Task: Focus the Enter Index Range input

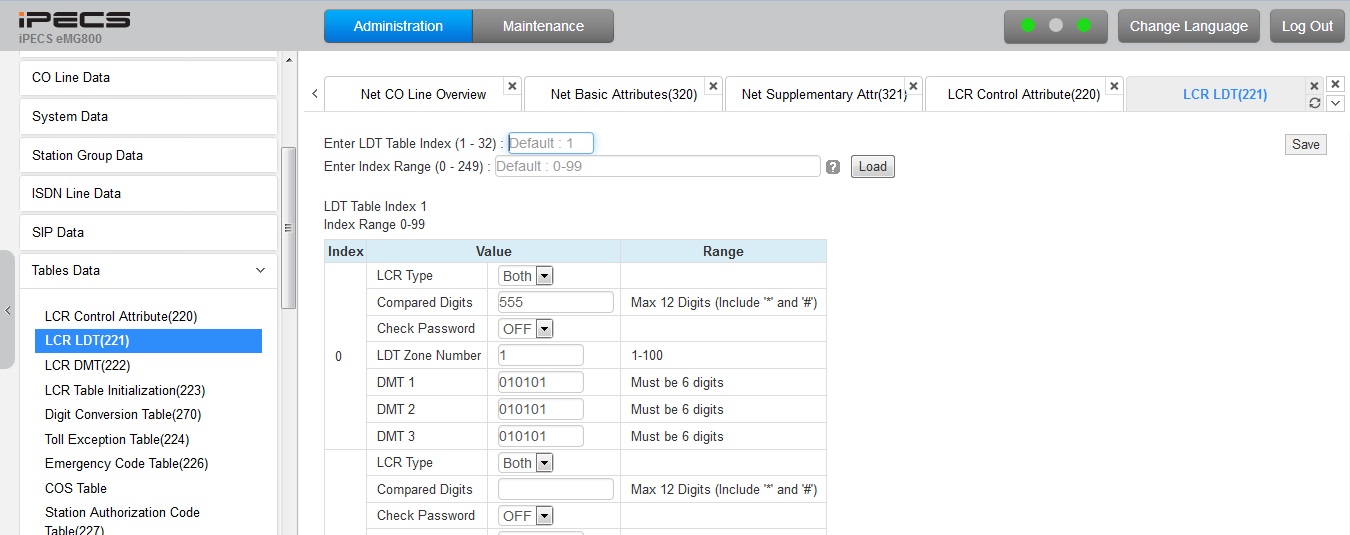Action: pos(657,166)
